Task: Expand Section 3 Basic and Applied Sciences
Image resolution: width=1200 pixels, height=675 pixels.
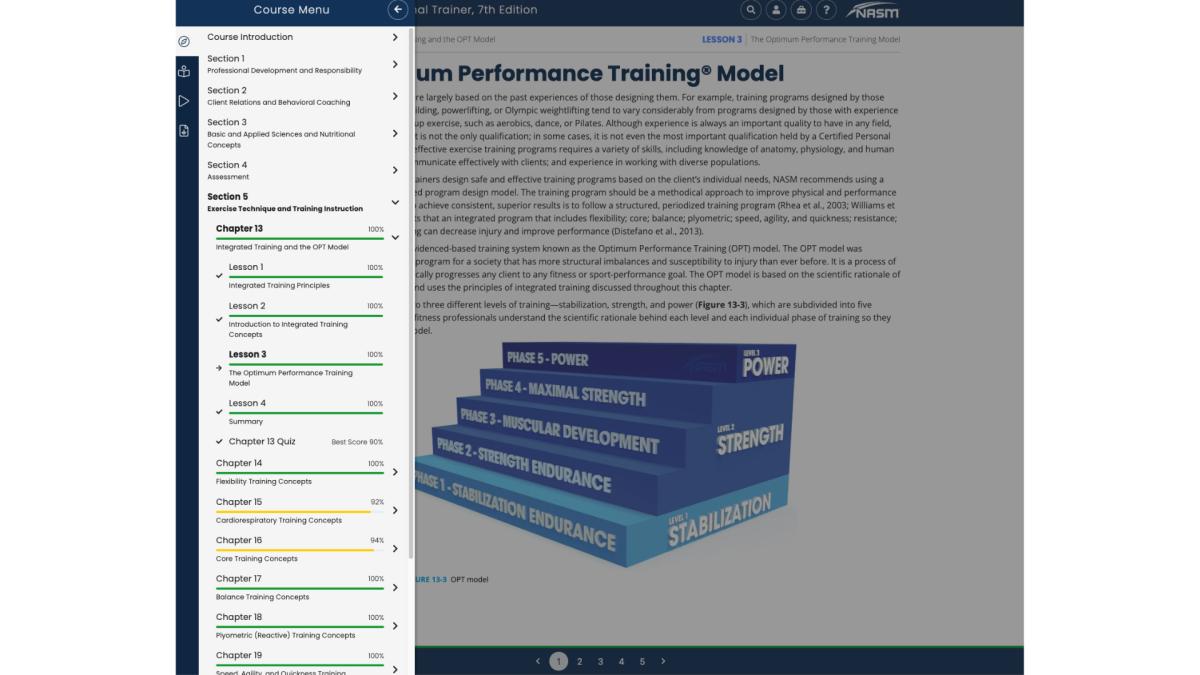Action: click(x=395, y=133)
